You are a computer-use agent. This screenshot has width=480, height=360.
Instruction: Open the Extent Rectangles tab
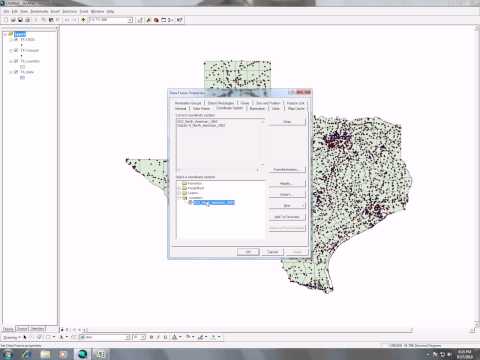click(x=221, y=103)
